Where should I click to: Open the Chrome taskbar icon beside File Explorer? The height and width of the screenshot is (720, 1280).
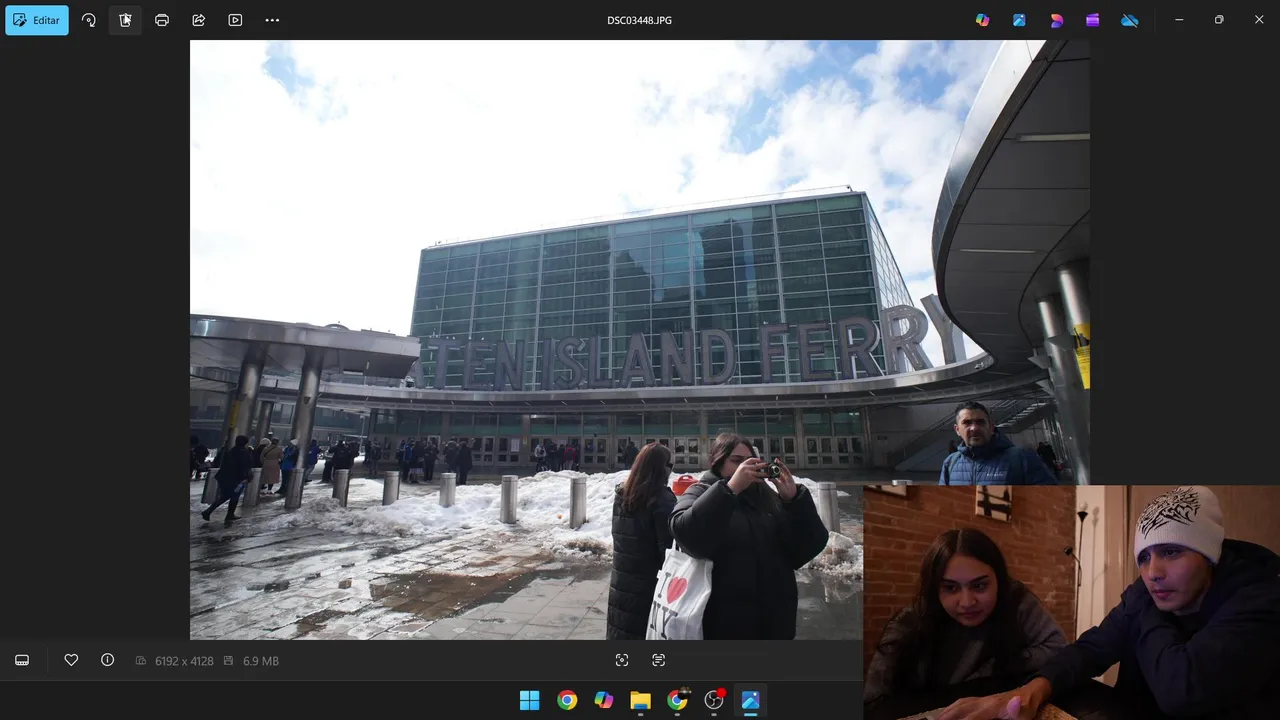click(x=678, y=700)
